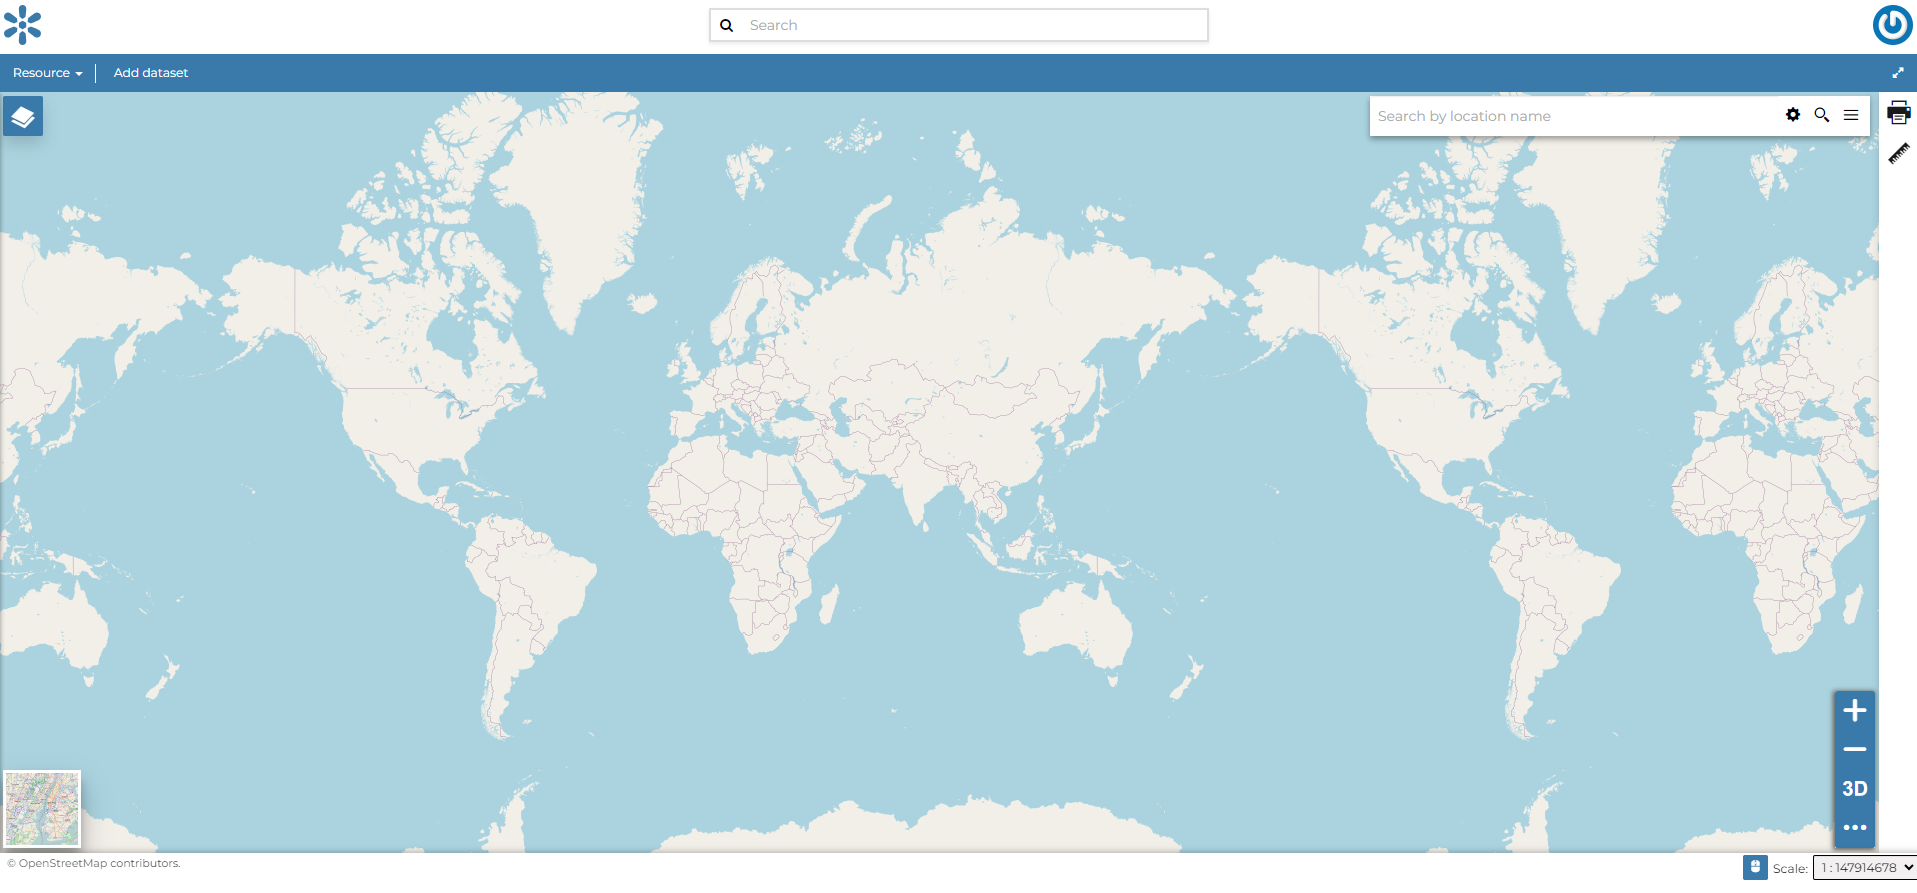The image size is (1917, 893).
Task: Zoom in with the plus button
Action: [x=1855, y=710]
